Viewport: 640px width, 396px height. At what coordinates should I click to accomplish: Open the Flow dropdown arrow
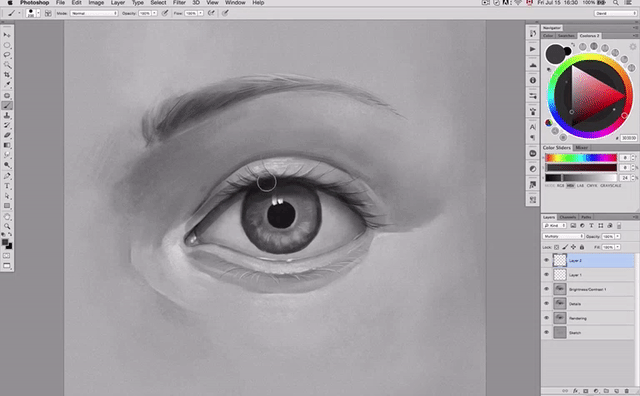coord(200,13)
